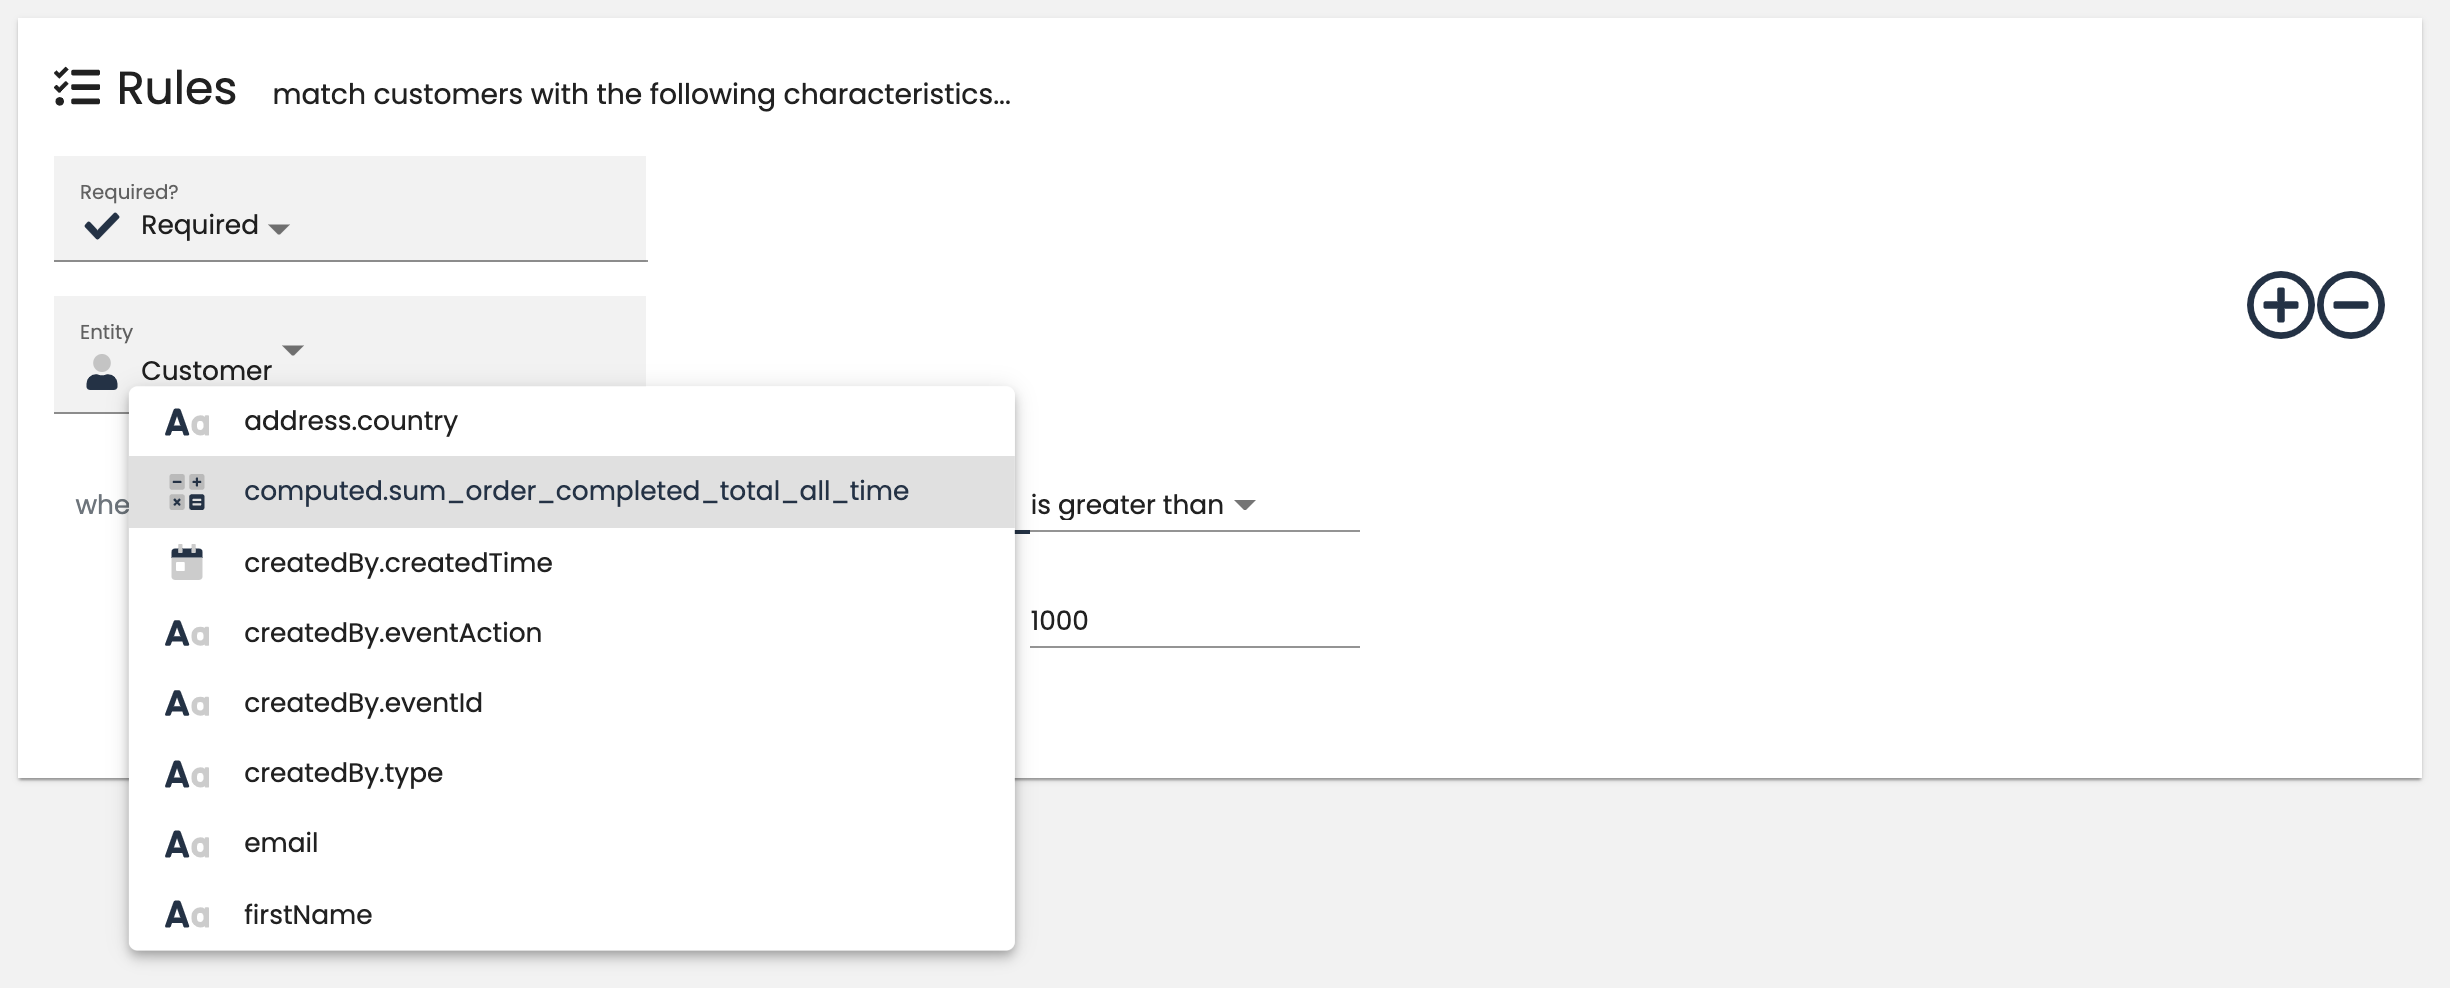Select computed.sum_order_completed_total_all_time option
This screenshot has width=2450, height=988.
click(576, 491)
